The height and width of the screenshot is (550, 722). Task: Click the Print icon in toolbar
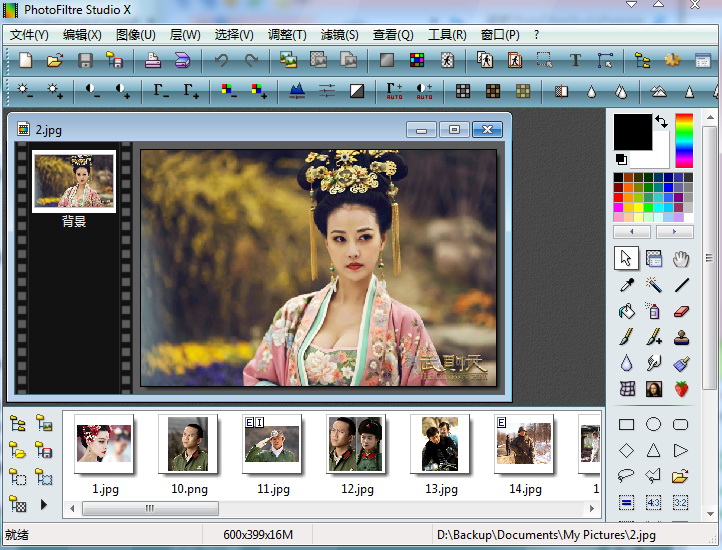click(152, 60)
